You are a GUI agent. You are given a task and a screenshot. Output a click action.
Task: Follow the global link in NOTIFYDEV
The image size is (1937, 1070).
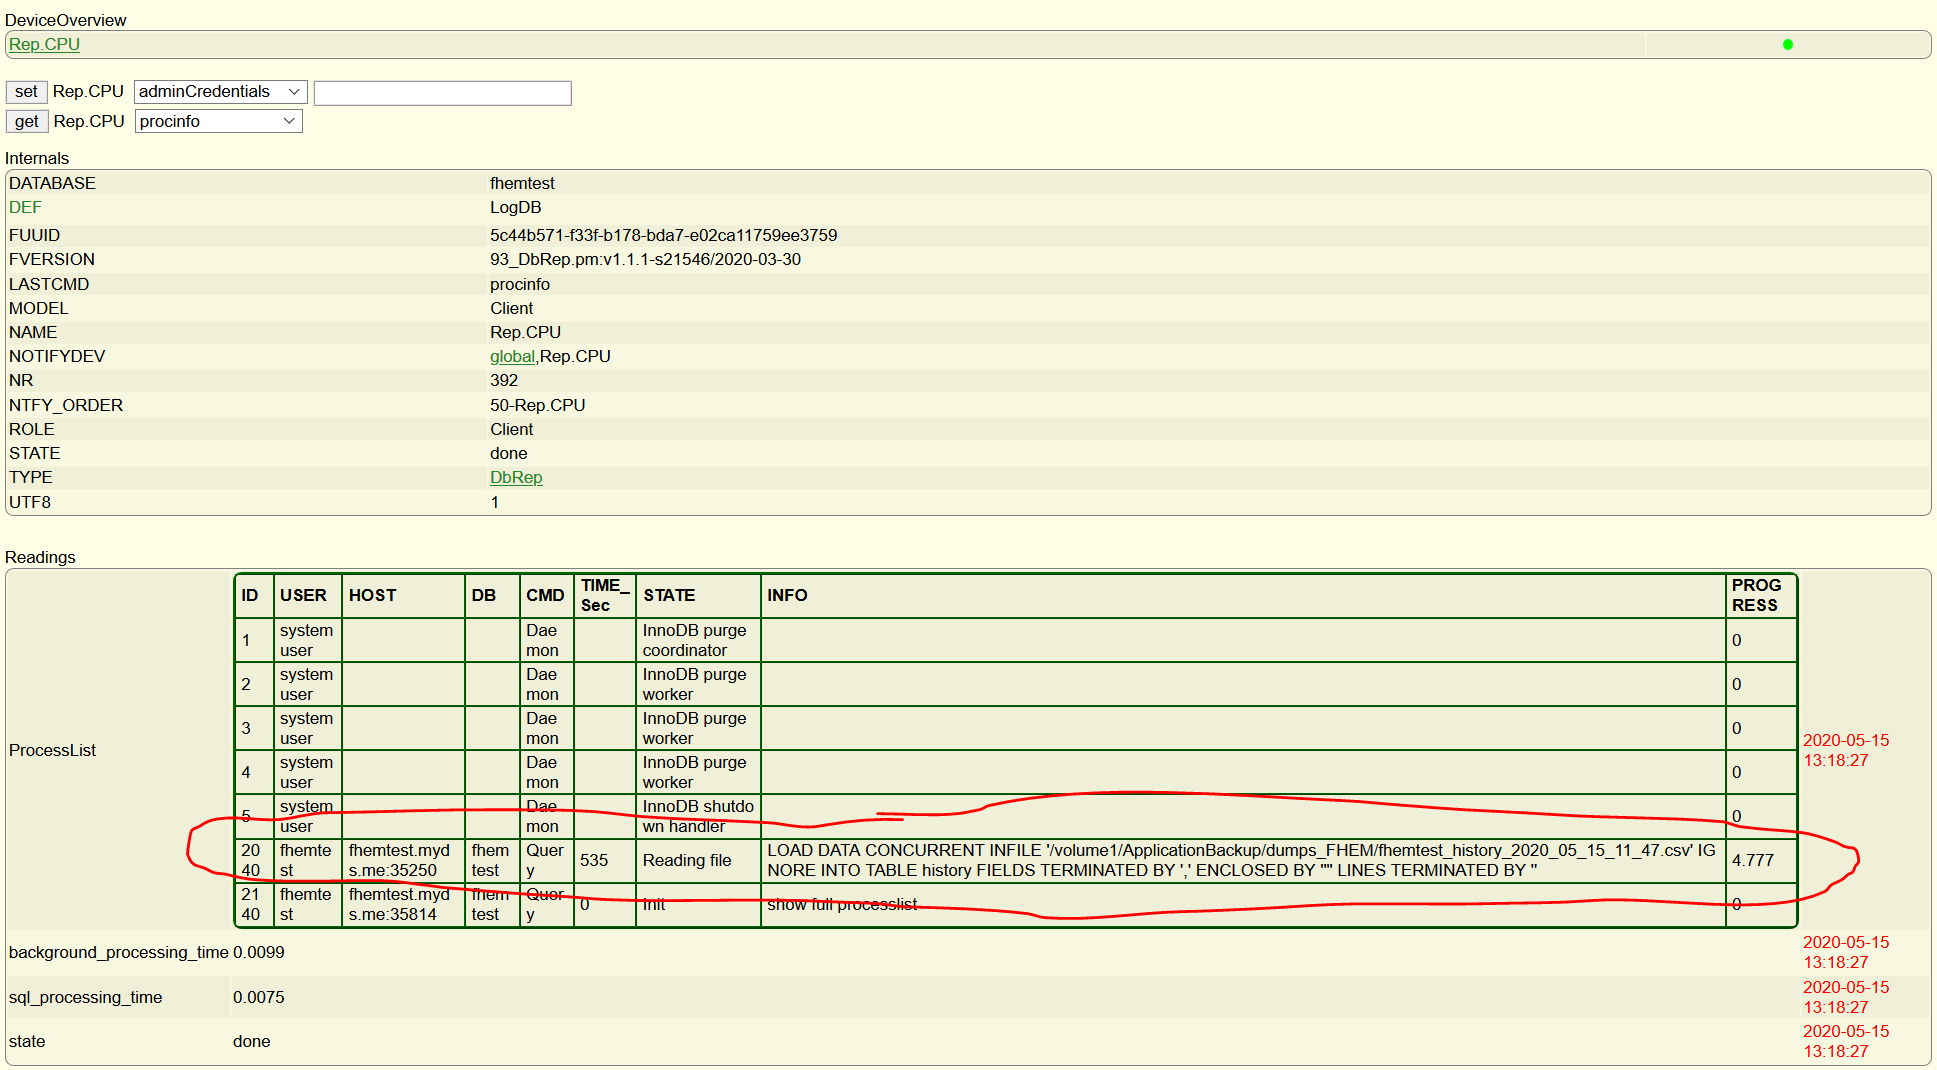[x=511, y=357]
